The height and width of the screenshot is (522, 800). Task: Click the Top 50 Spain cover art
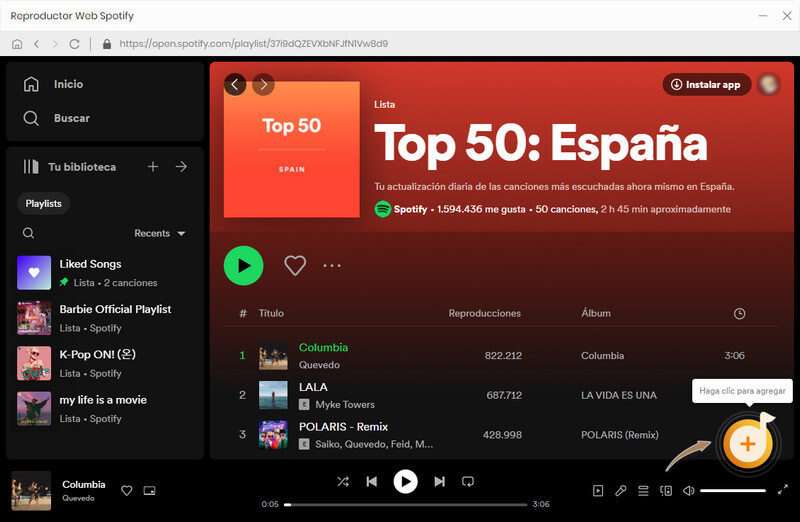(292, 150)
